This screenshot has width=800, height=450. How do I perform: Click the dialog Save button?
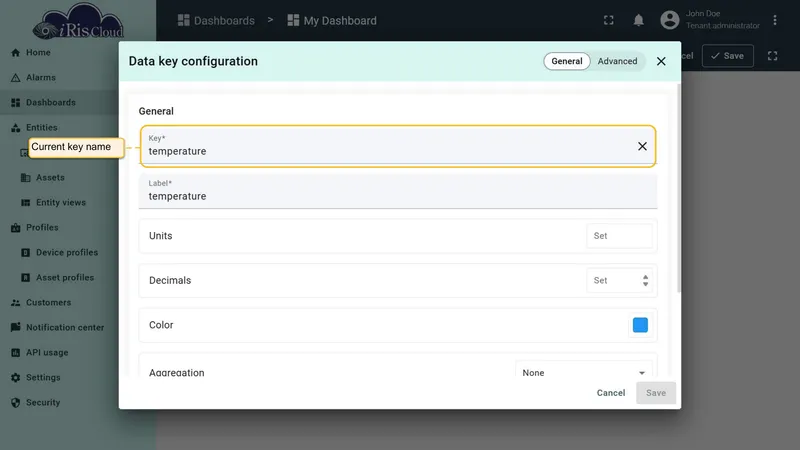pyautogui.click(x=656, y=393)
